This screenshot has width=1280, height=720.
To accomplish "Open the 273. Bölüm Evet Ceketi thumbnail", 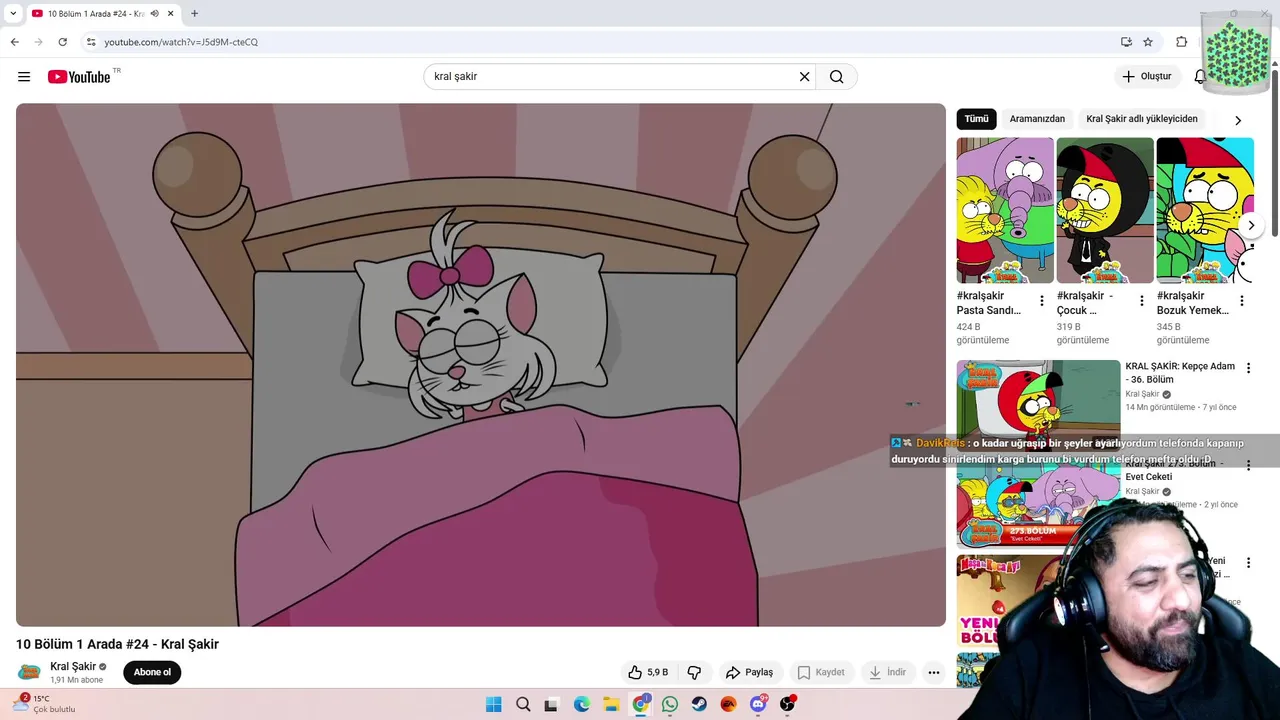I will tap(1038, 505).
